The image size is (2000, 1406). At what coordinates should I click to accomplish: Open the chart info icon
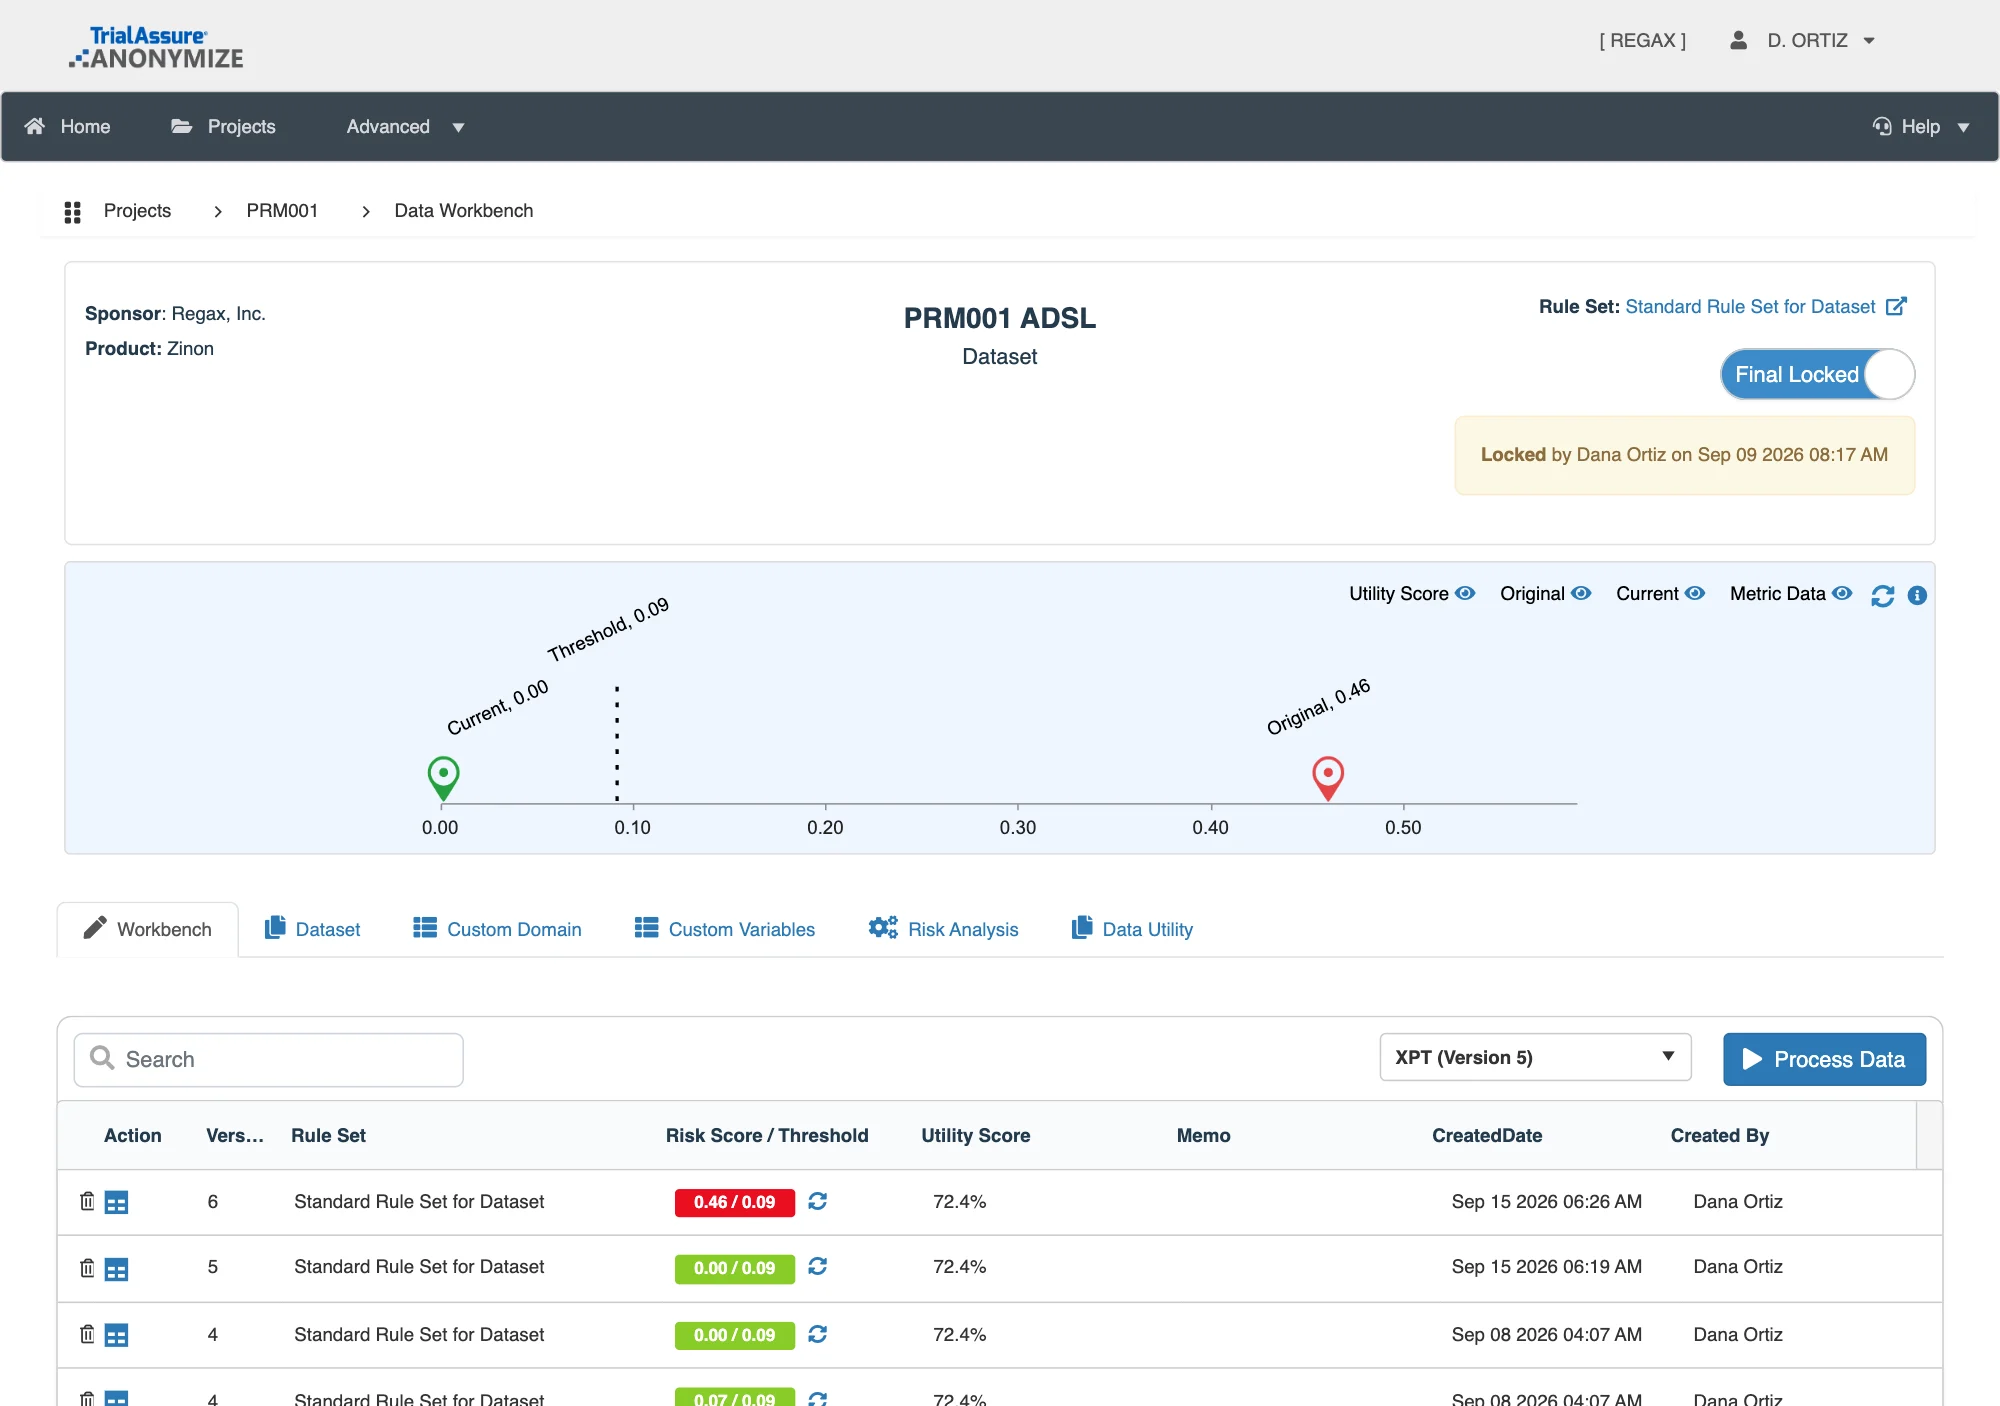click(x=1917, y=596)
